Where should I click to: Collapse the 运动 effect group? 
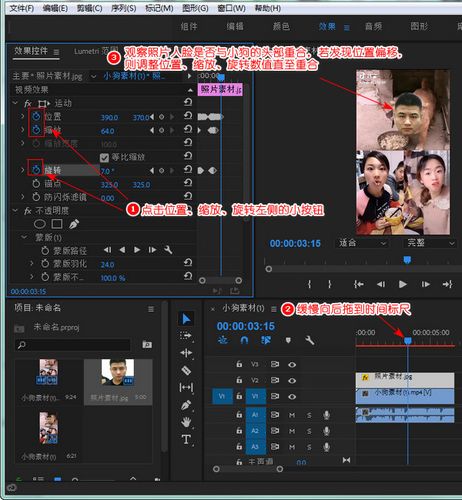click(15, 103)
